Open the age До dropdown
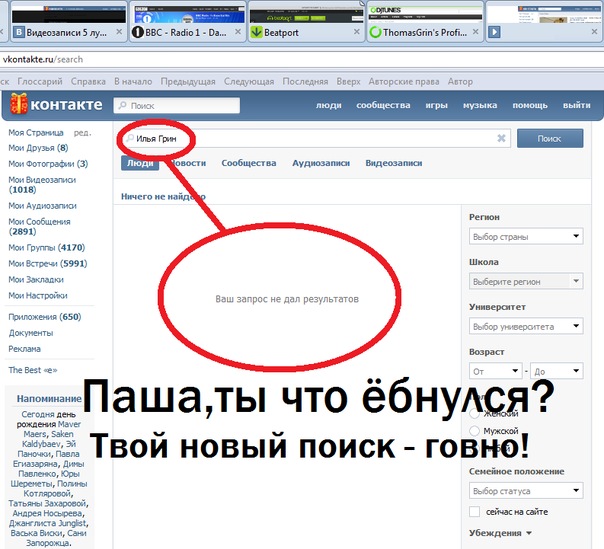Viewport: 604px width, 549px height. (557, 371)
